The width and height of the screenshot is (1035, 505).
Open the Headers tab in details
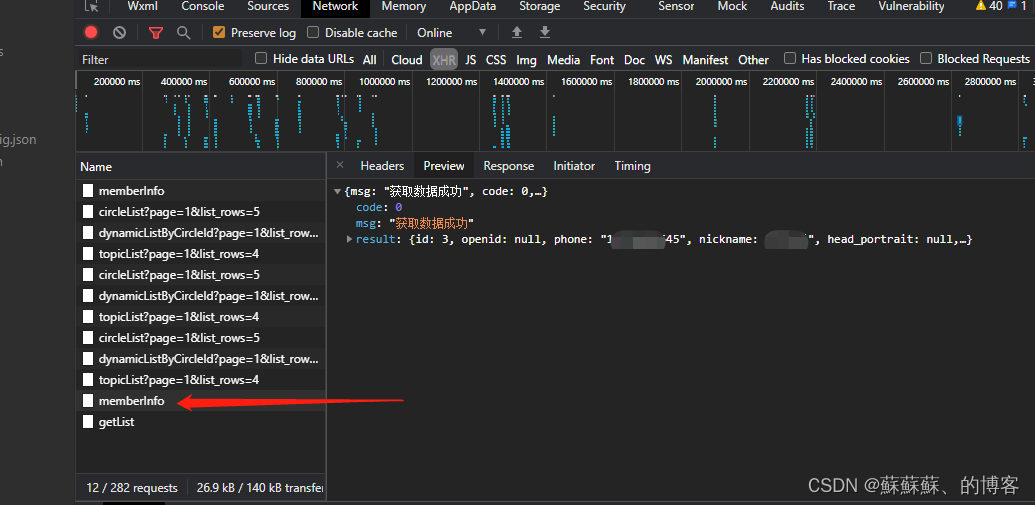coord(382,166)
